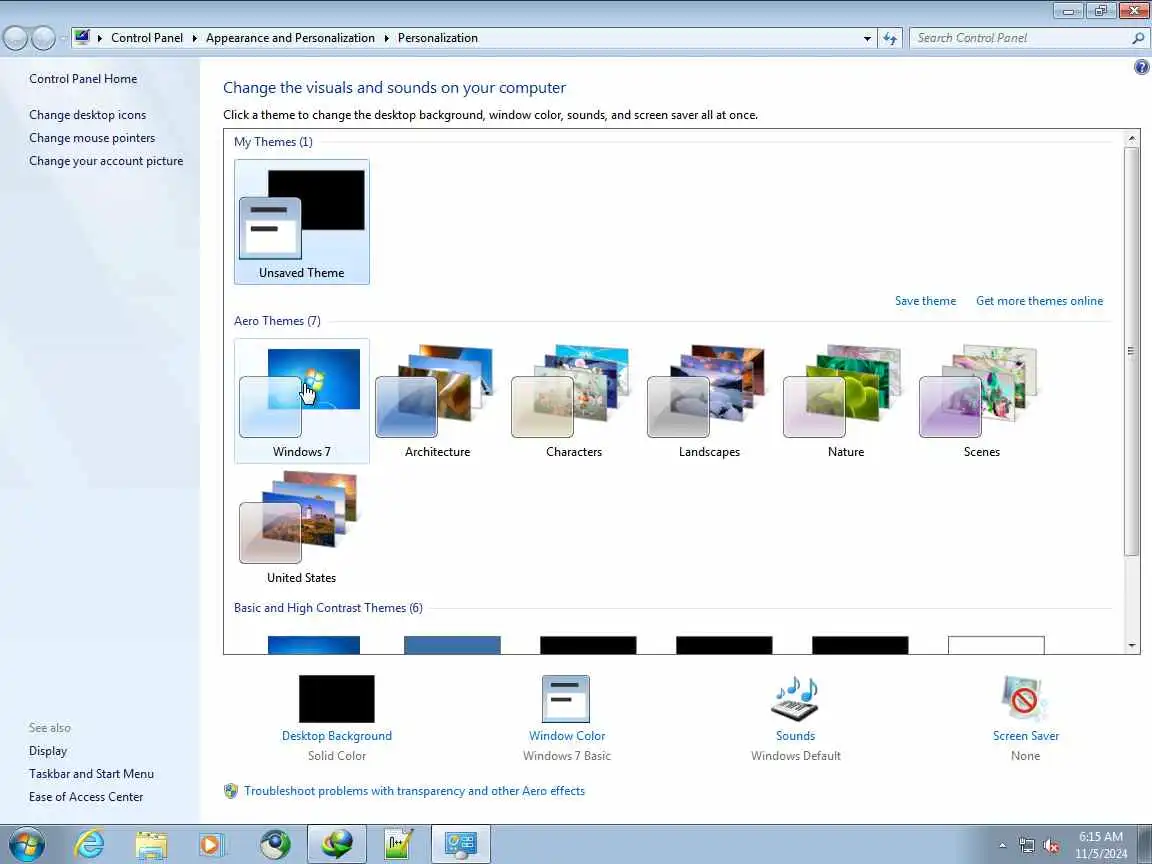This screenshot has width=1152, height=864.
Task: Open Display under See also
Action: point(48,751)
